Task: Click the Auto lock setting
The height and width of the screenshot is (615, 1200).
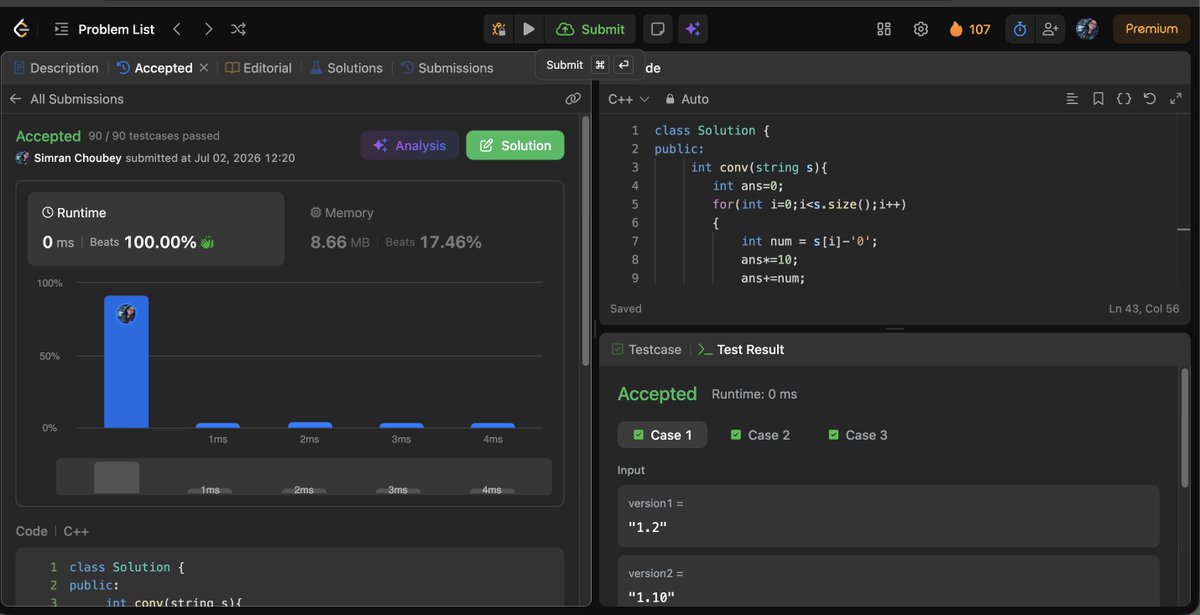Action: point(687,99)
